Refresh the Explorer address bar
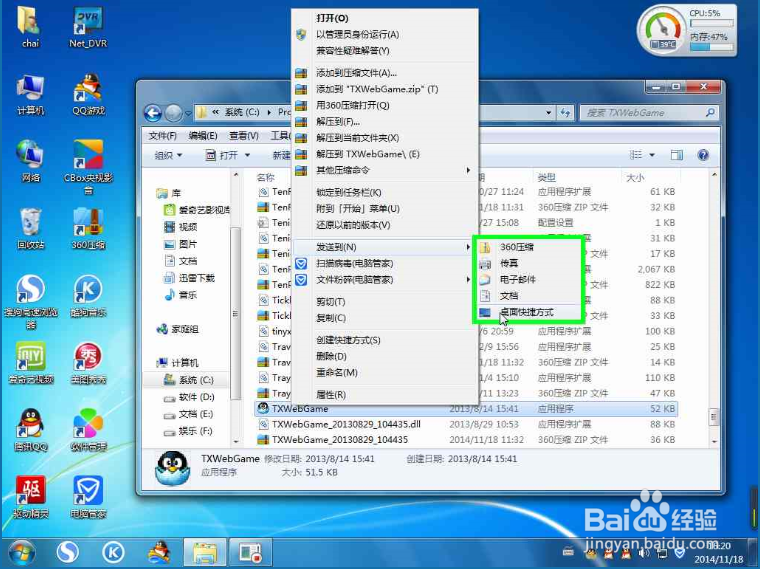The height and width of the screenshot is (570, 761). point(565,113)
